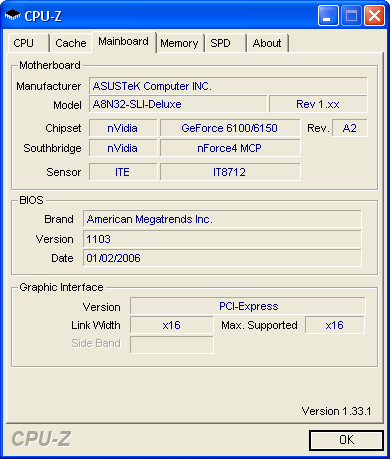Click the American Megatrends Inc. BIOS brand
This screenshot has height=459, width=390.
[x=222, y=219]
